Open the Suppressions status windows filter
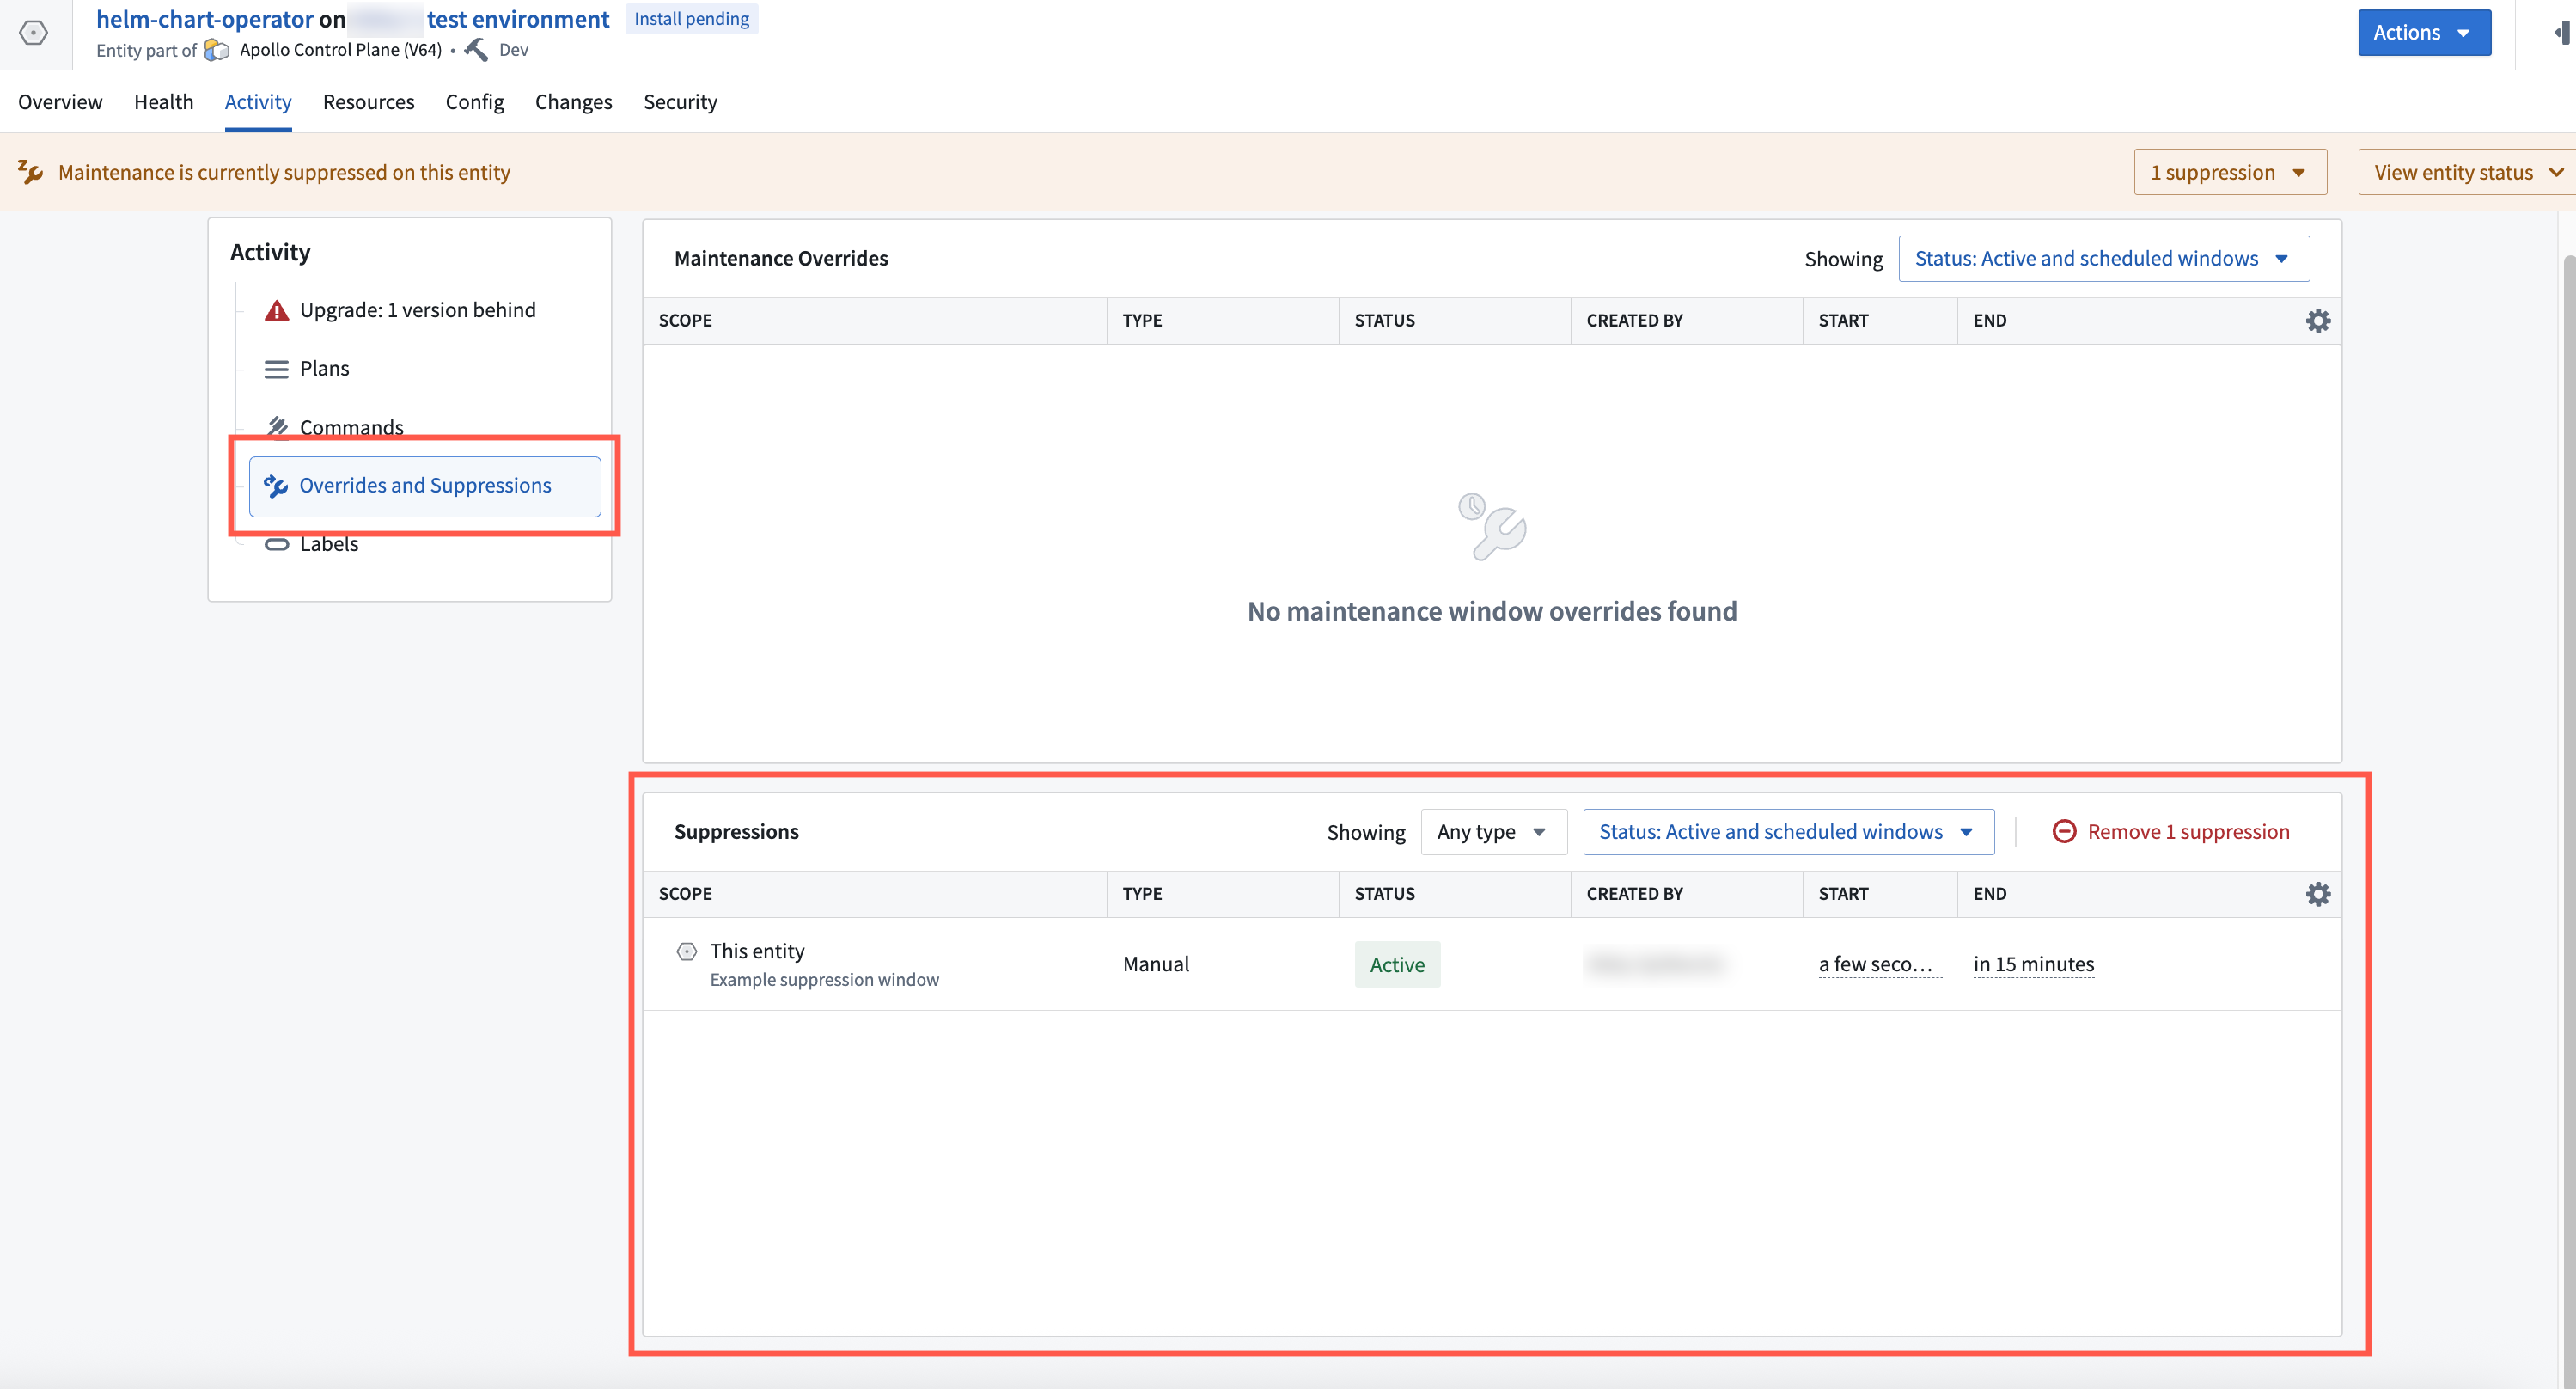2576x1389 pixels. pyautogui.click(x=1787, y=832)
